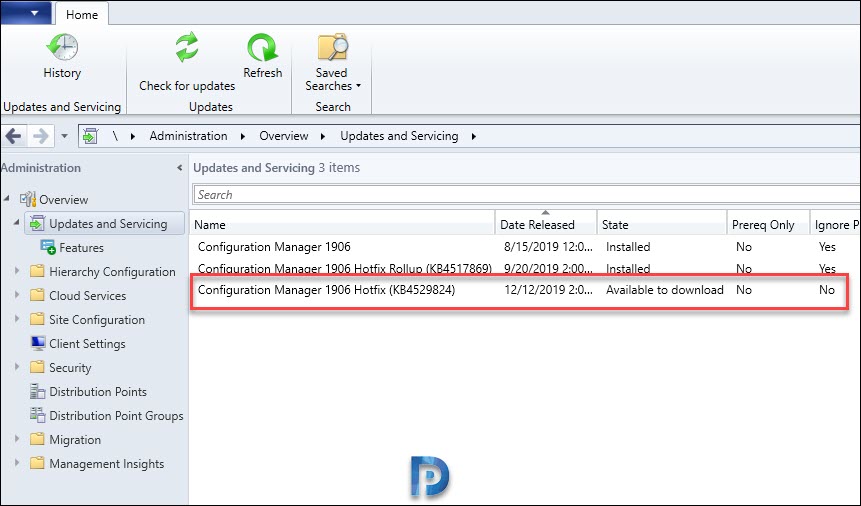This screenshot has height=506, width=861.
Task: Click the Check for updates green arrows icon
Action: pos(187,47)
